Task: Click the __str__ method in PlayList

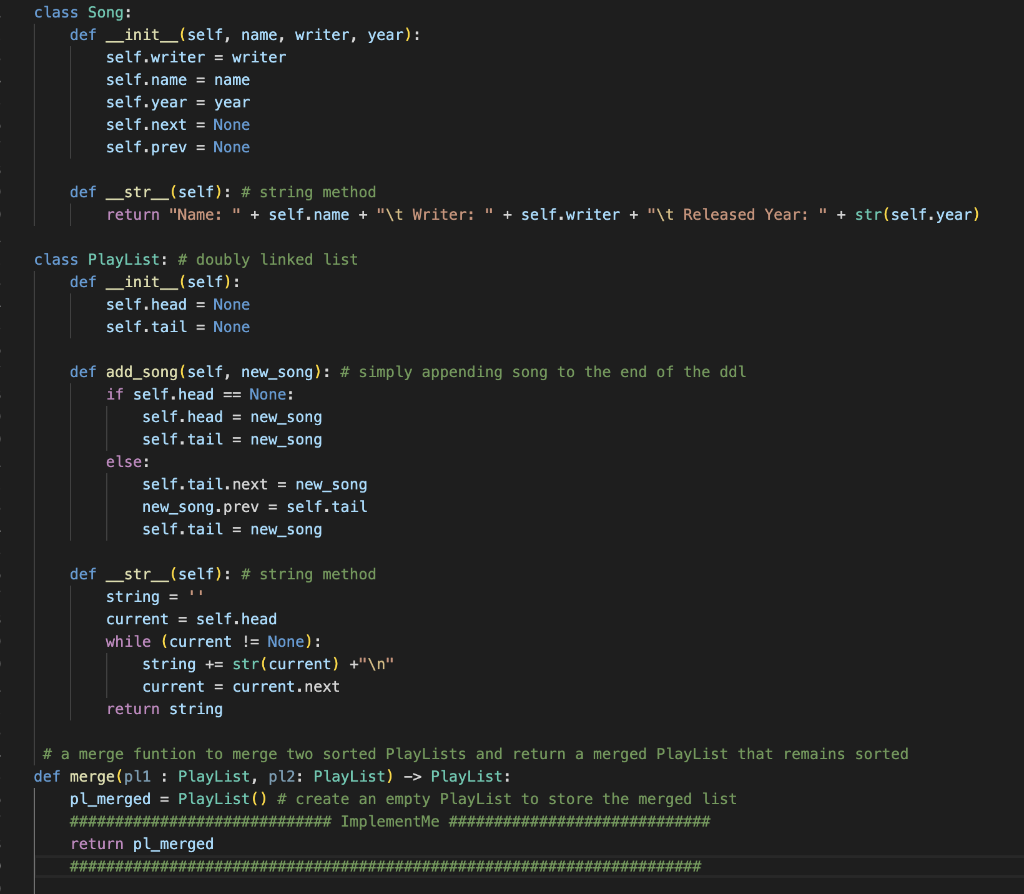Action: [135, 573]
